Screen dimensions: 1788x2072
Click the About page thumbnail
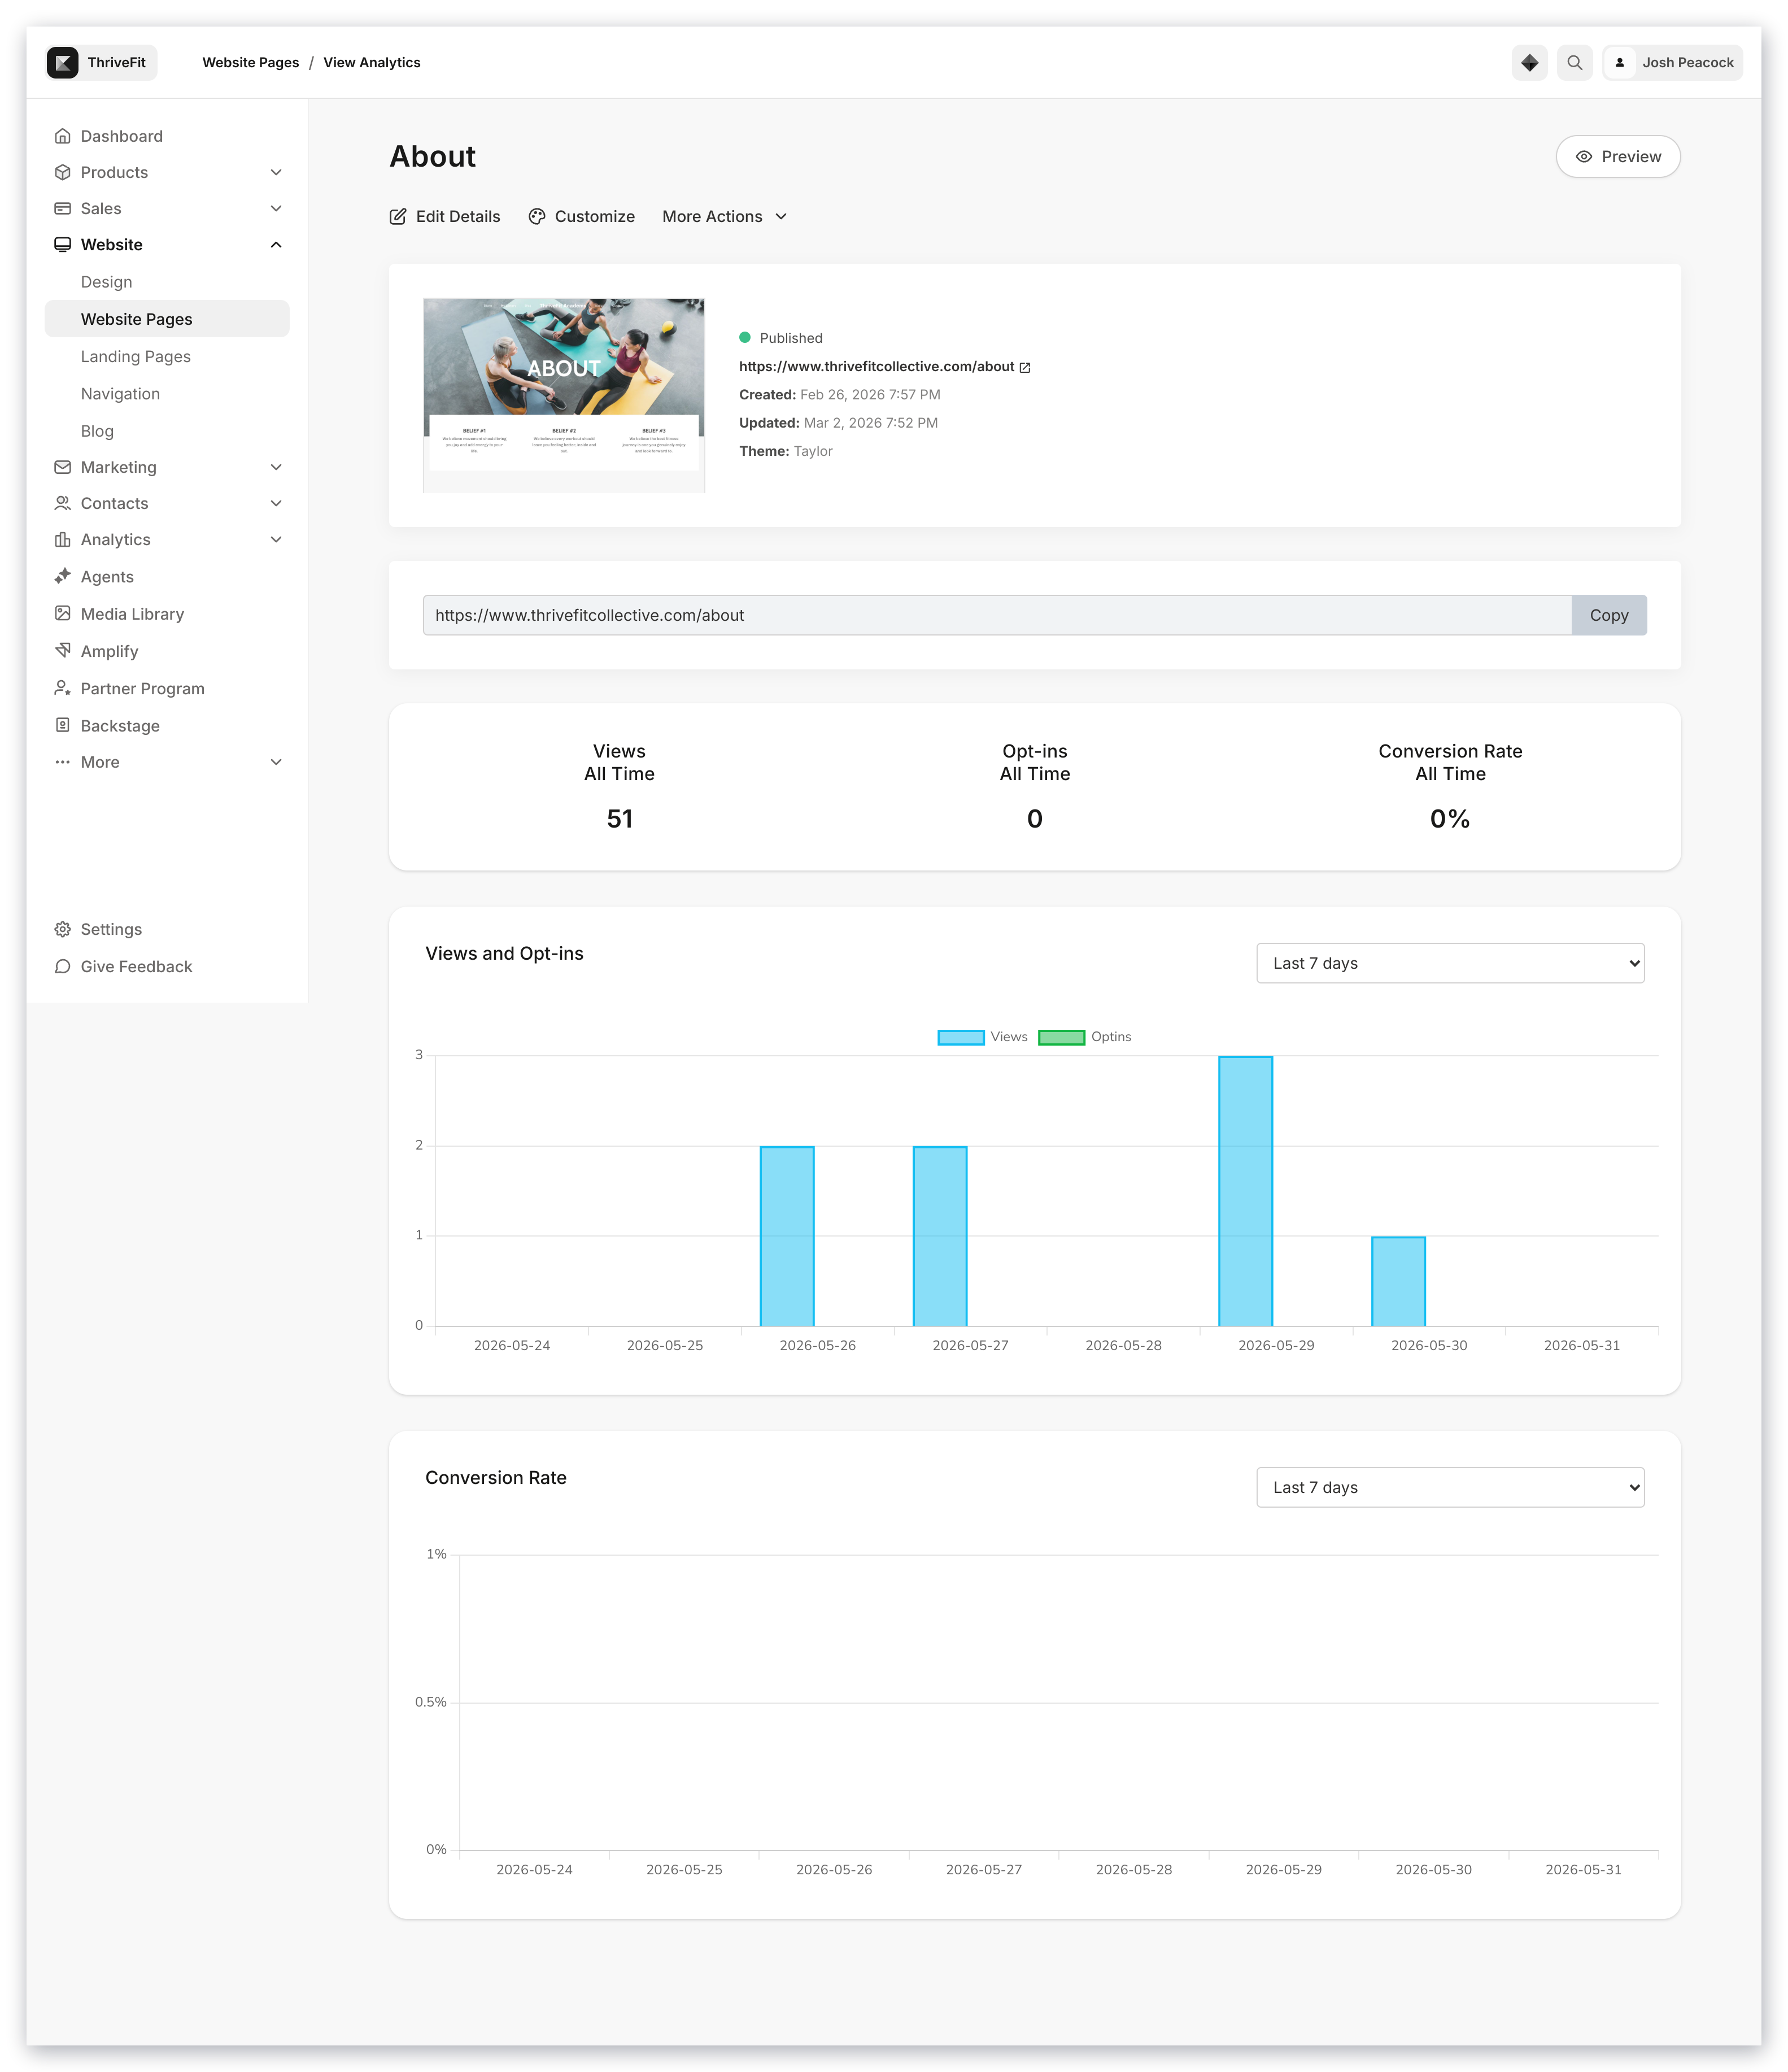564,395
